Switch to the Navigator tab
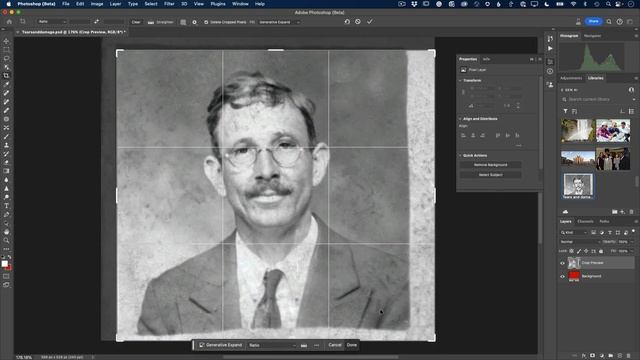 [x=592, y=36]
